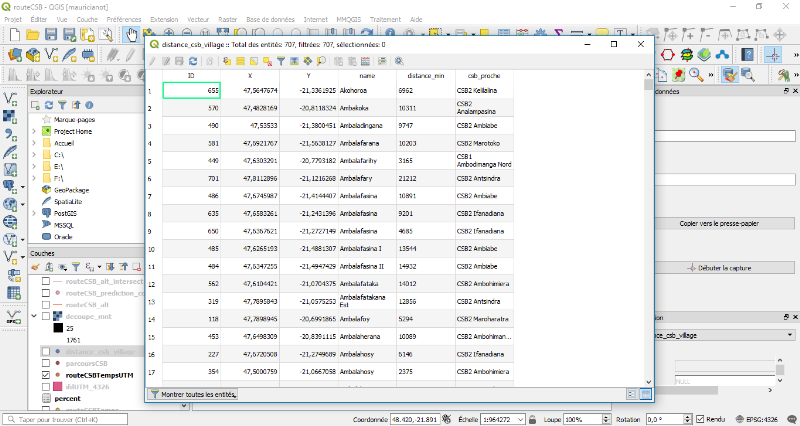Viewport: 800px width, 426px height.
Task: Click the Explorateur panel refresh icon
Action: tap(49, 104)
